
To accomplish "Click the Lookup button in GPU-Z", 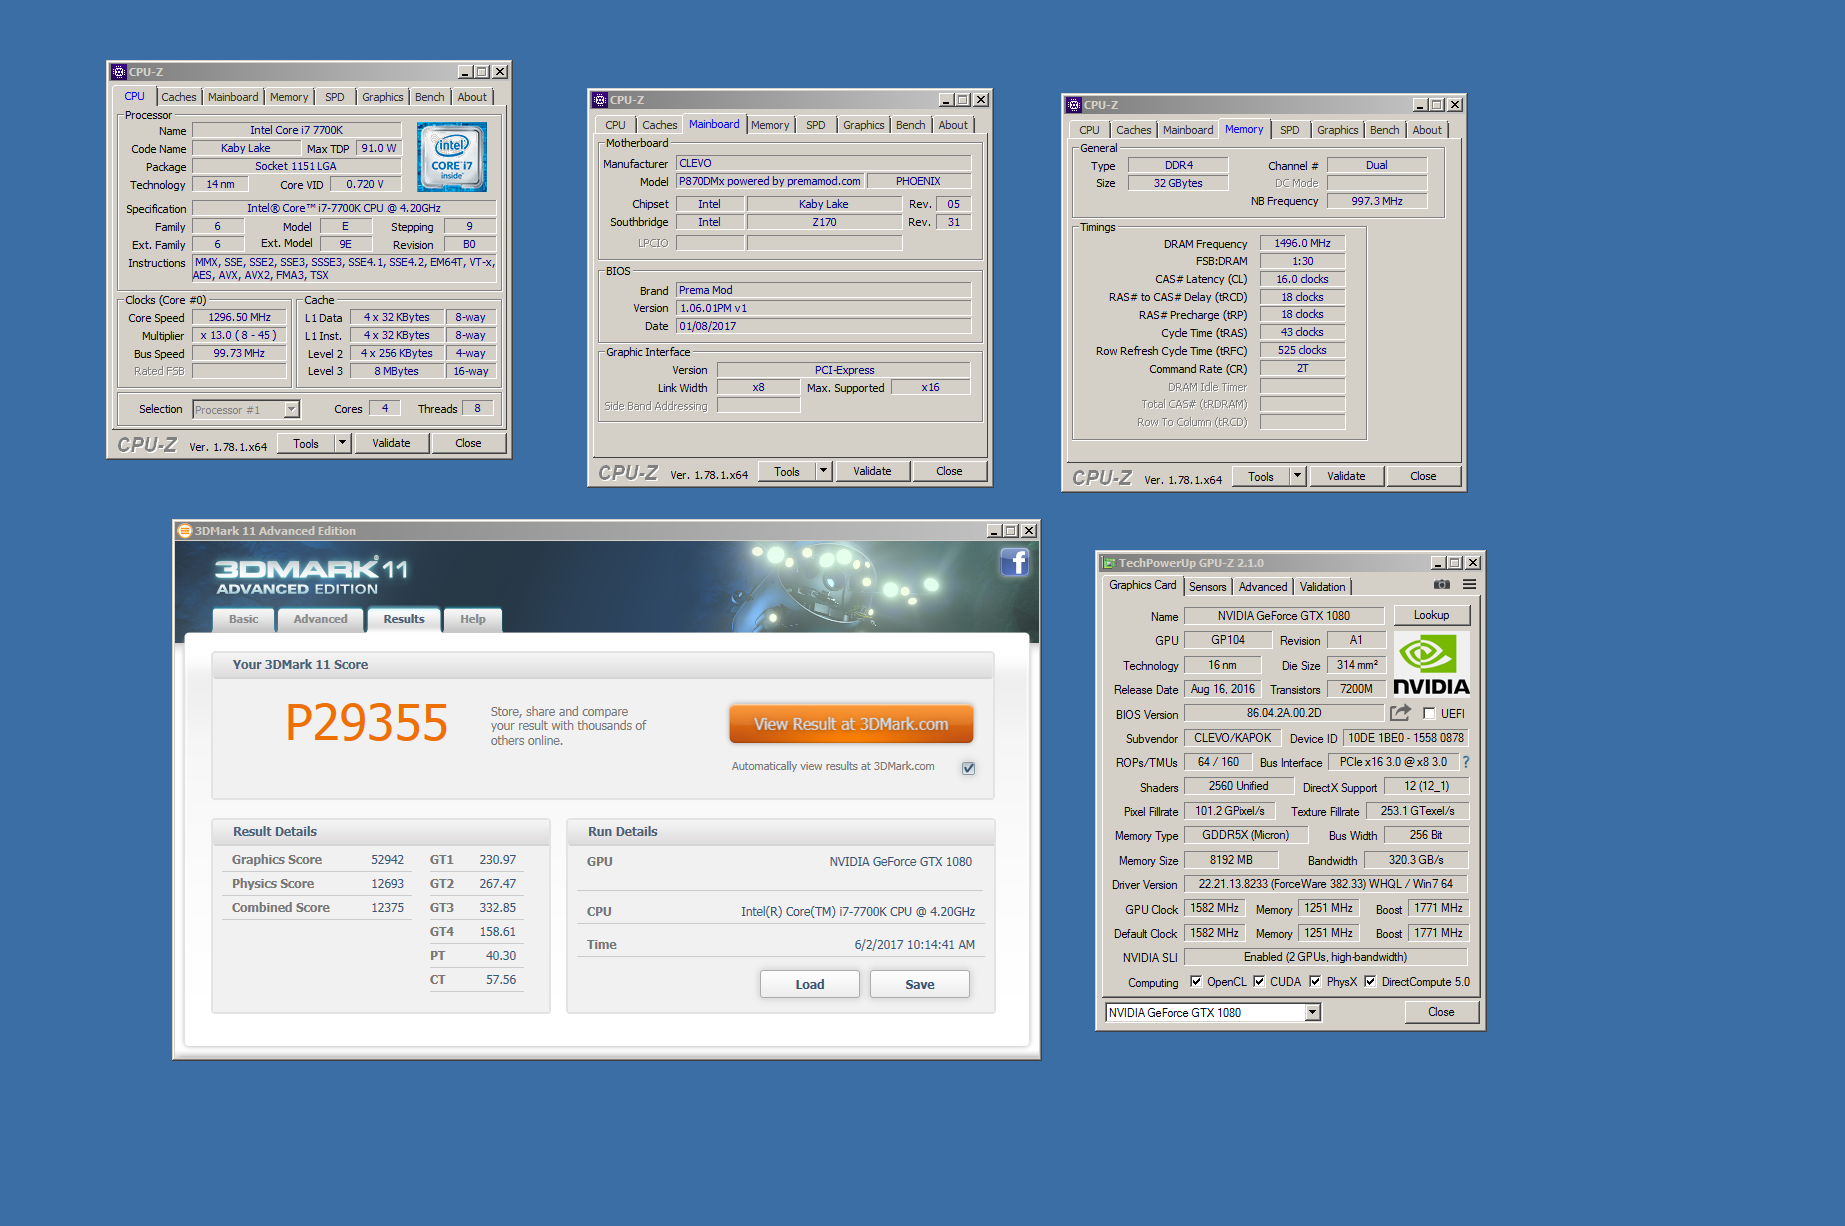I will tap(1431, 615).
